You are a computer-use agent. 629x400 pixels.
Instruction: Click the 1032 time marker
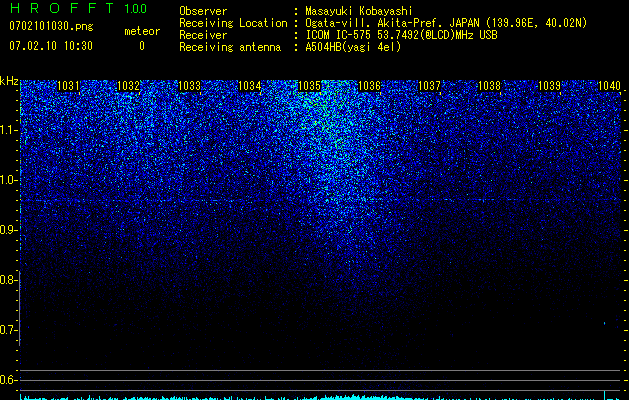(128, 86)
